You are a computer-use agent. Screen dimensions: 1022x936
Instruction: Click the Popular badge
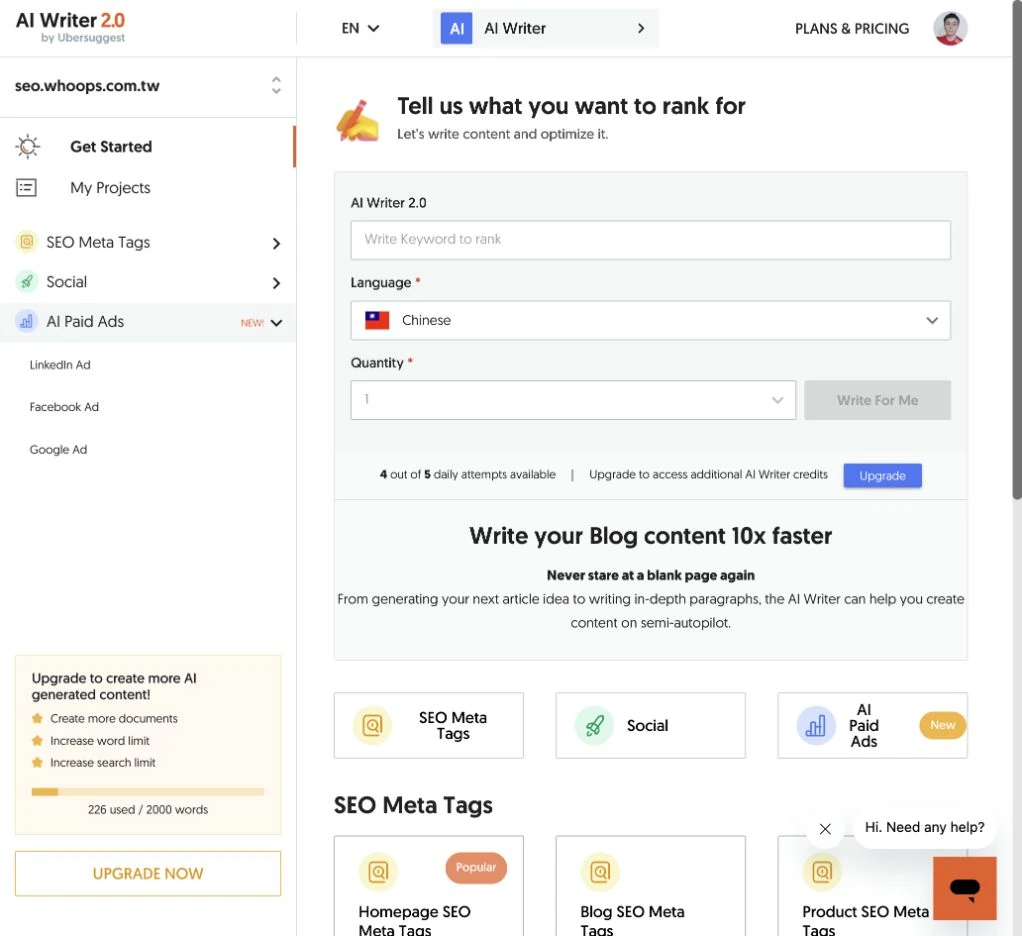pyautogui.click(x=476, y=868)
